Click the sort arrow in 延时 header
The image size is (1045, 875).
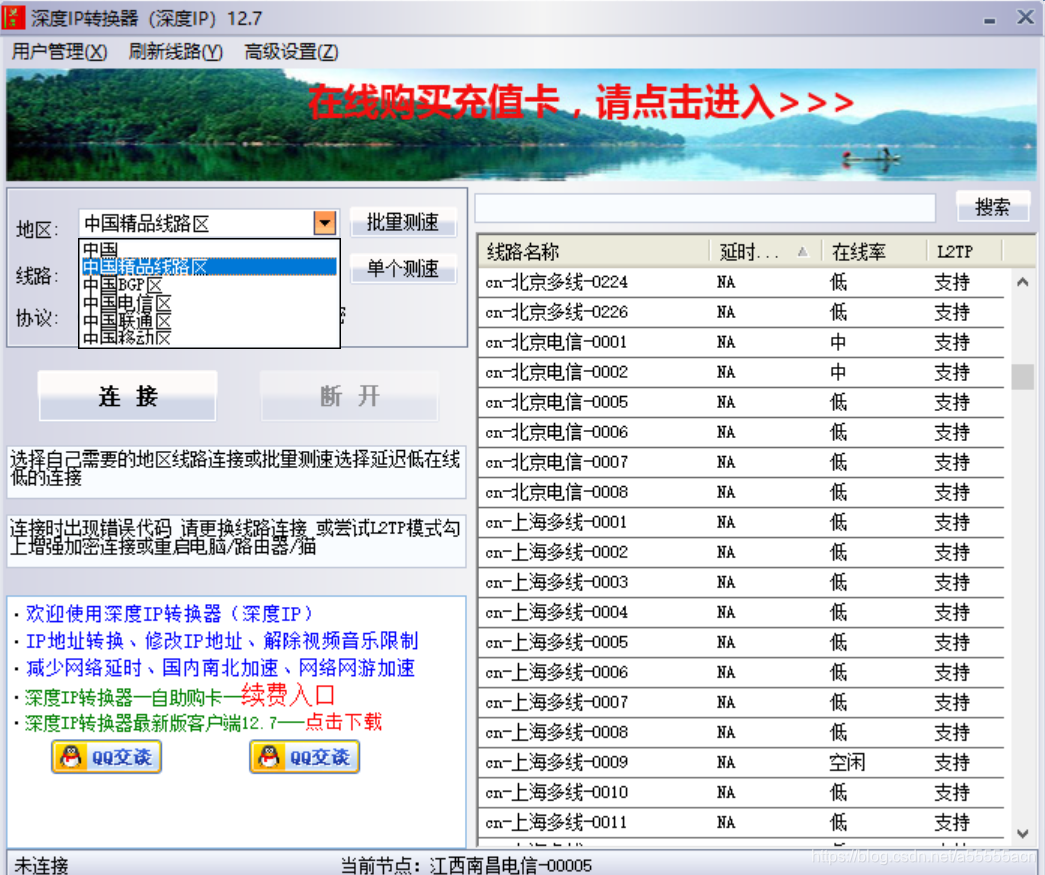coord(802,251)
